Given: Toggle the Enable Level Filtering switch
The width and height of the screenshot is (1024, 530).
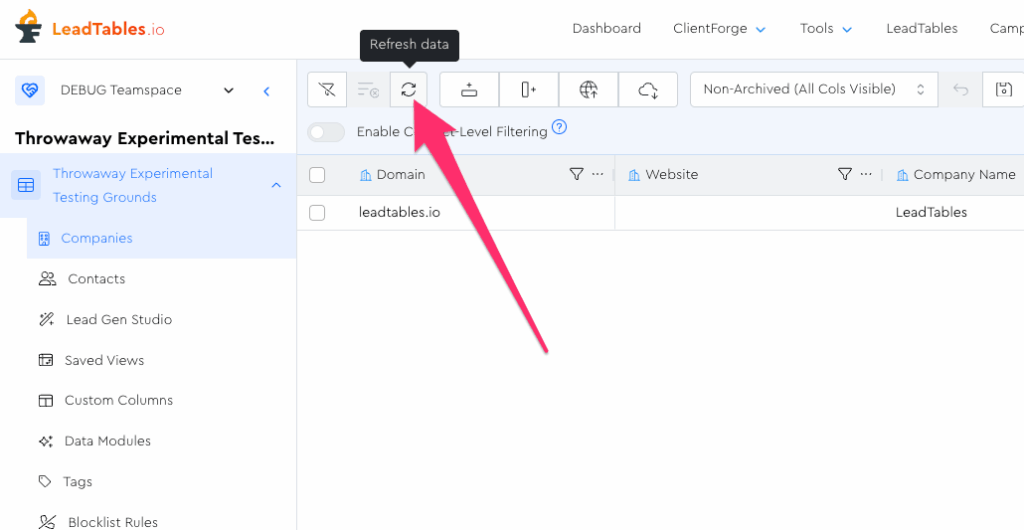Looking at the screenshot, I should 326,132.
